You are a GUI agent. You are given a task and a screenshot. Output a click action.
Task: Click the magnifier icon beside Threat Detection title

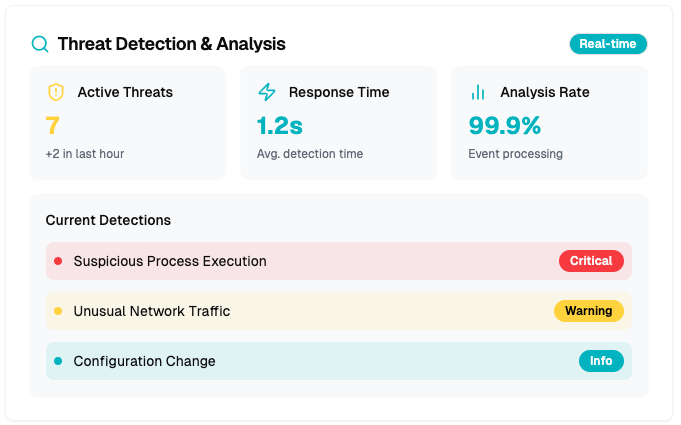[40, 44]
